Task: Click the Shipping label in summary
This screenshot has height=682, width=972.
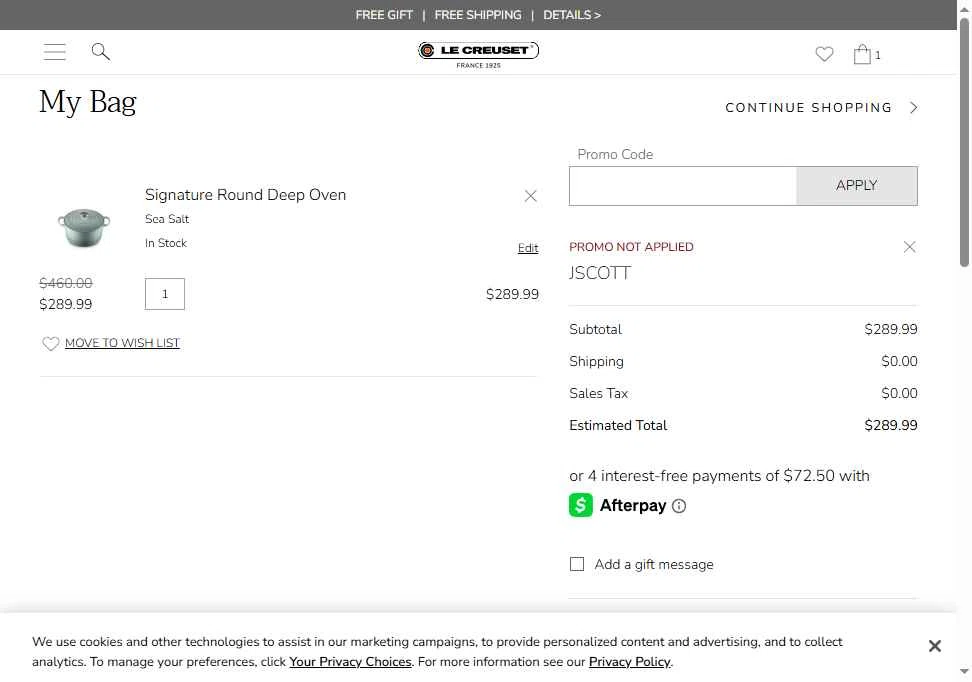Action: [596, 361]
